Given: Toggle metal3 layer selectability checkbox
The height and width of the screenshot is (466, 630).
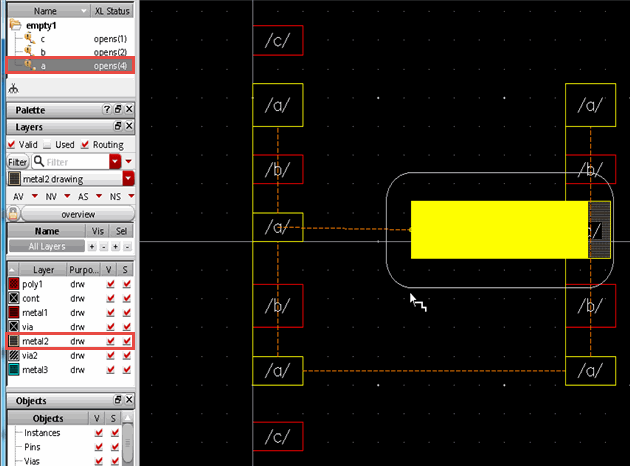Looking at the screenshot, I should click(127, 370).
